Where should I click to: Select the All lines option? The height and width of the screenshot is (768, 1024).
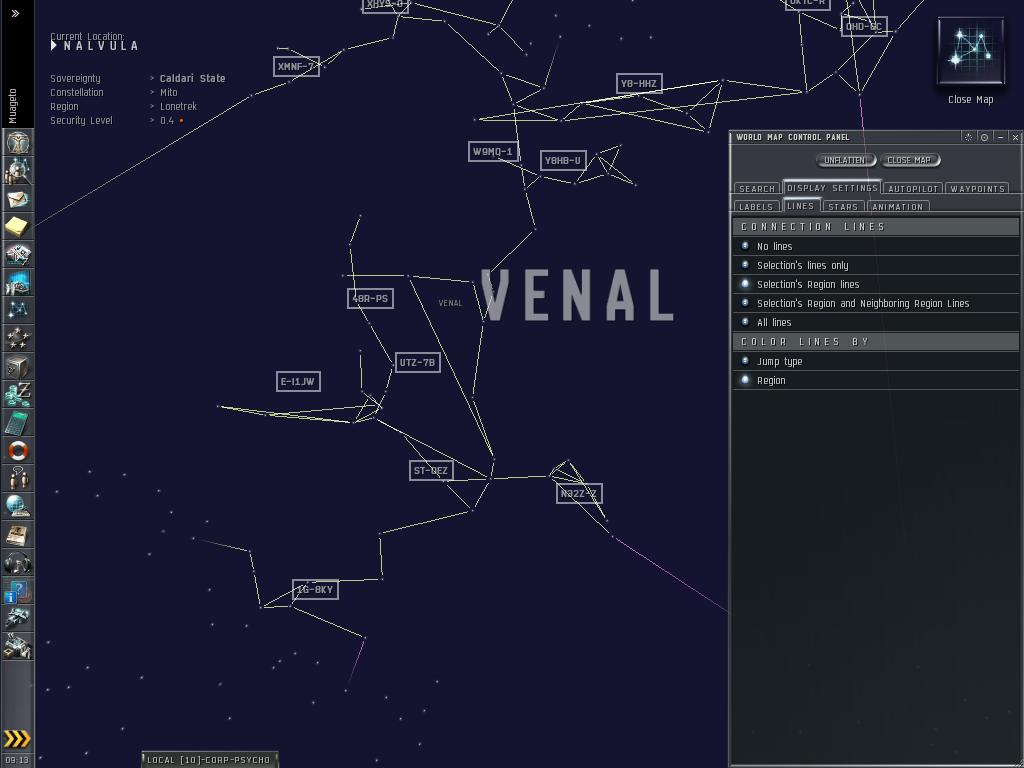point(876,322)
